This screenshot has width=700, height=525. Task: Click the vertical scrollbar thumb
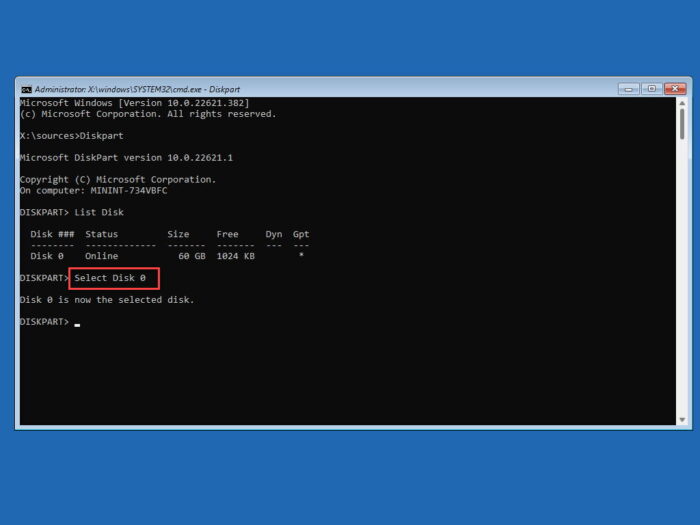pos(682,124)
